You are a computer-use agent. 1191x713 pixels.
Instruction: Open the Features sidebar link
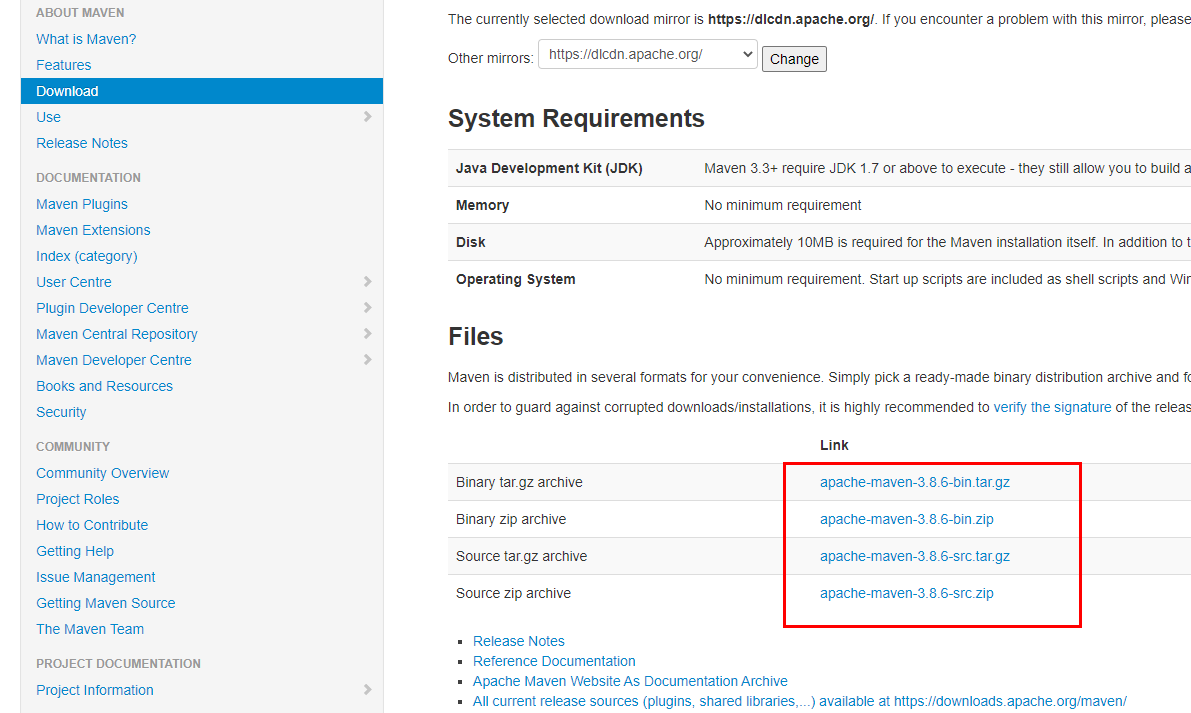[x=63, y=65]
